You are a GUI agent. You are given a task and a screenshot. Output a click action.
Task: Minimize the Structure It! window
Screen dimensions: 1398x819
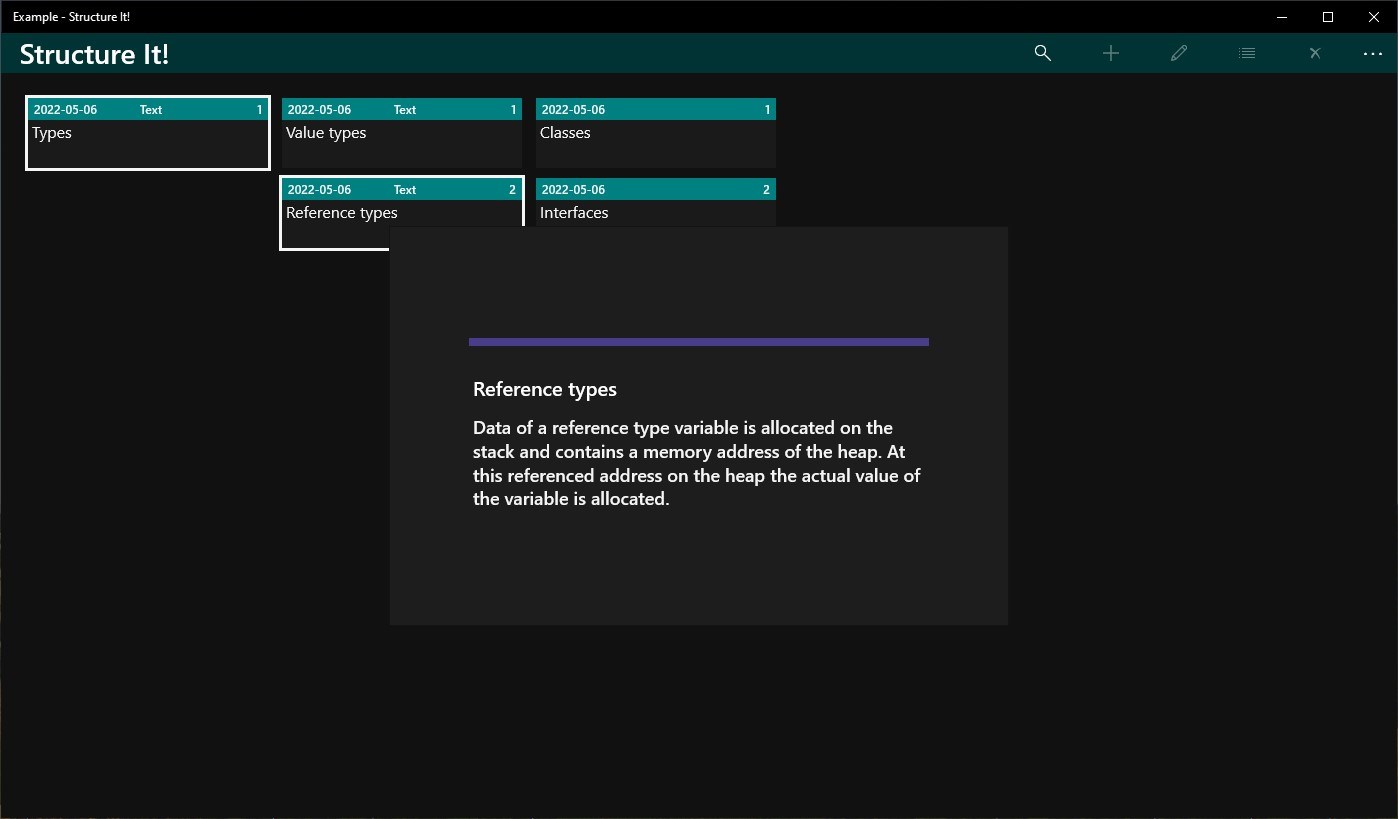(1282, 17)
